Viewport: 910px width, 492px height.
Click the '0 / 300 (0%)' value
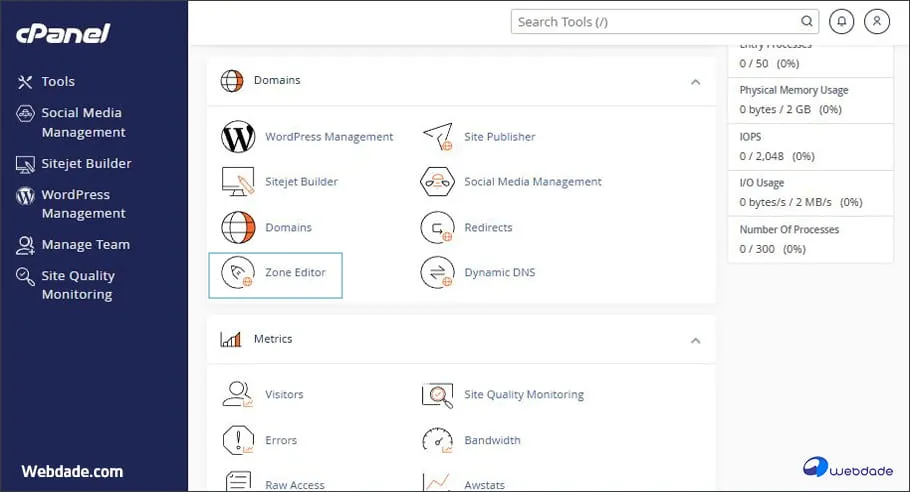[x=772, y=249]
